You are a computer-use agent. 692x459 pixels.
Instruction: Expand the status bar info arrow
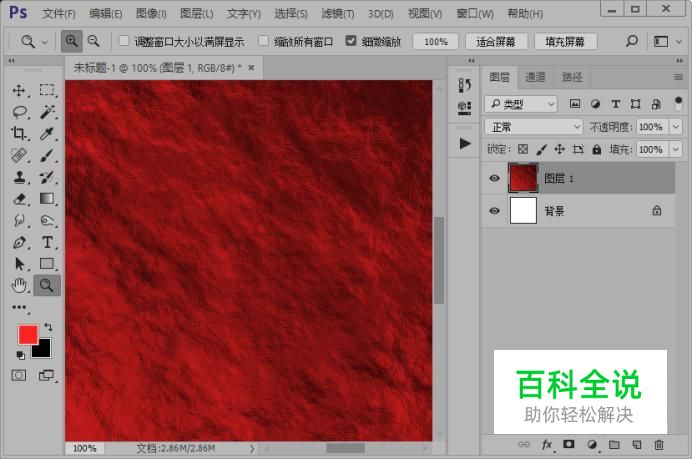252,448
